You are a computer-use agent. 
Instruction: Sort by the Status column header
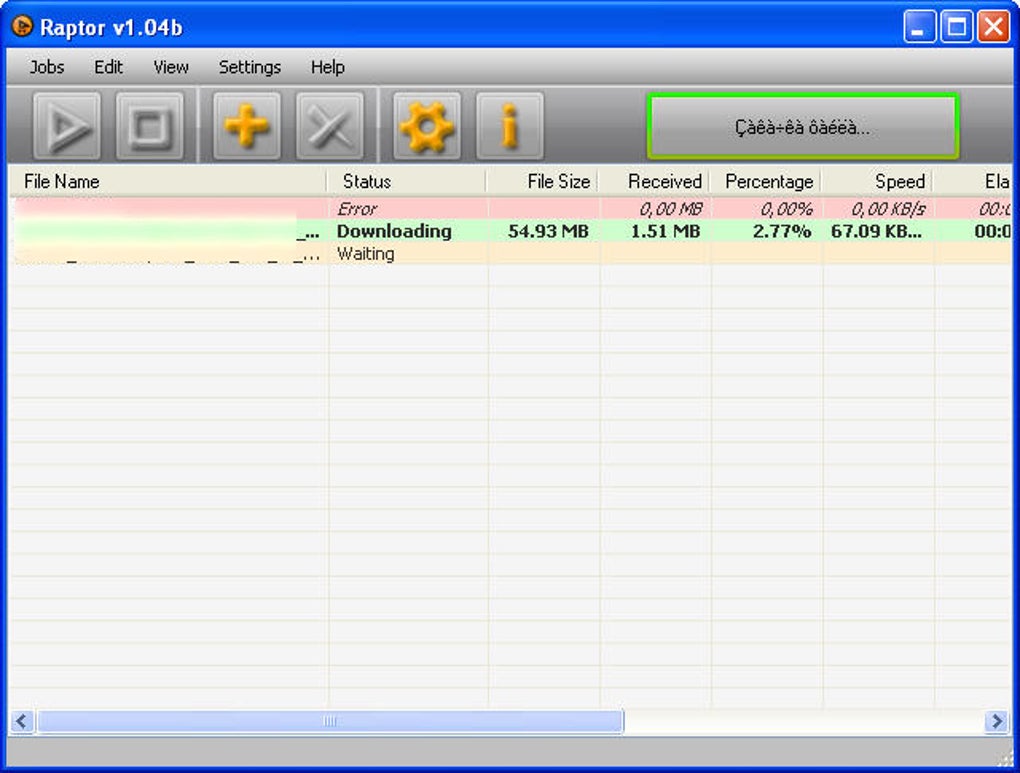pyautogui.click(x=406, y=182)
